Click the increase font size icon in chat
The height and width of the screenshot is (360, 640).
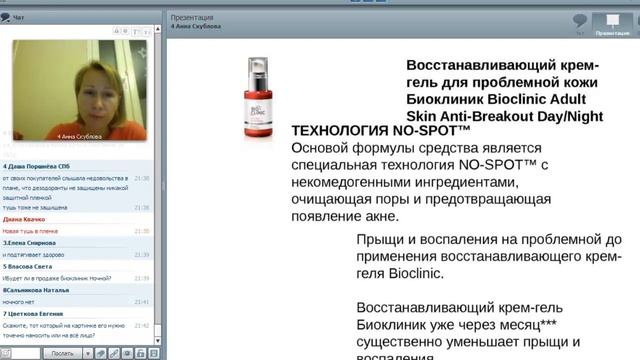coord(136,32)
